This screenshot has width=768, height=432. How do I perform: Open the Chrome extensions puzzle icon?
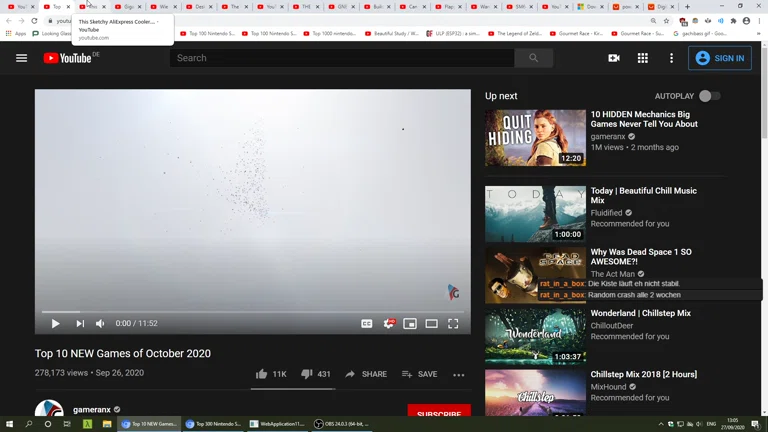click(733, 21)
